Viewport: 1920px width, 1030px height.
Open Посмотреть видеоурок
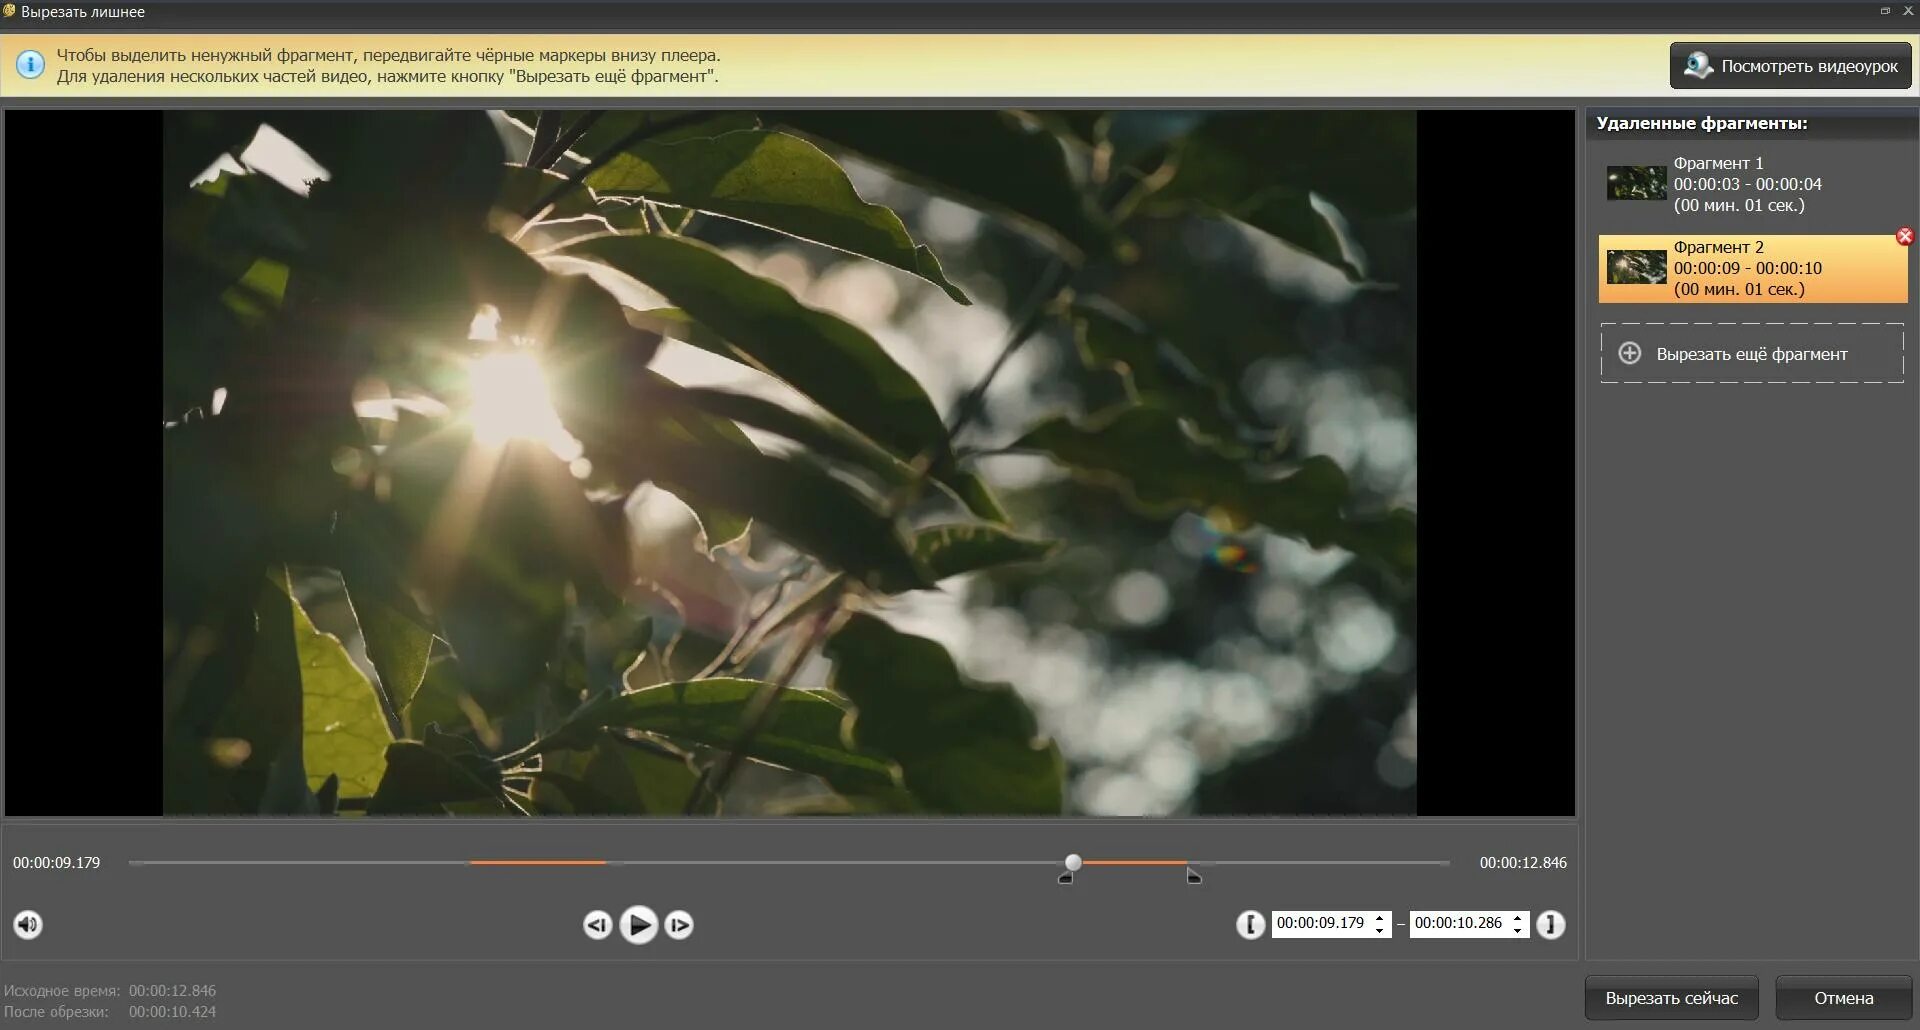[1790, 66]
